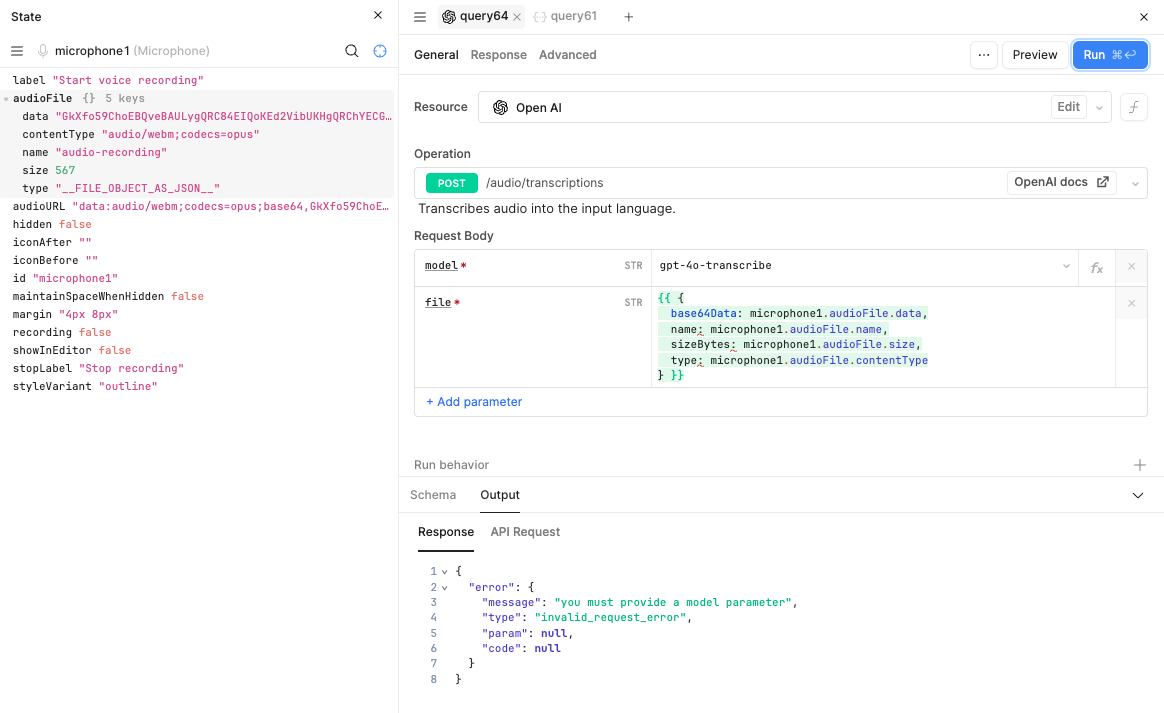Click the size 567 value
The width and height of the screenshot is (1164, 713).
click(65, 170)
